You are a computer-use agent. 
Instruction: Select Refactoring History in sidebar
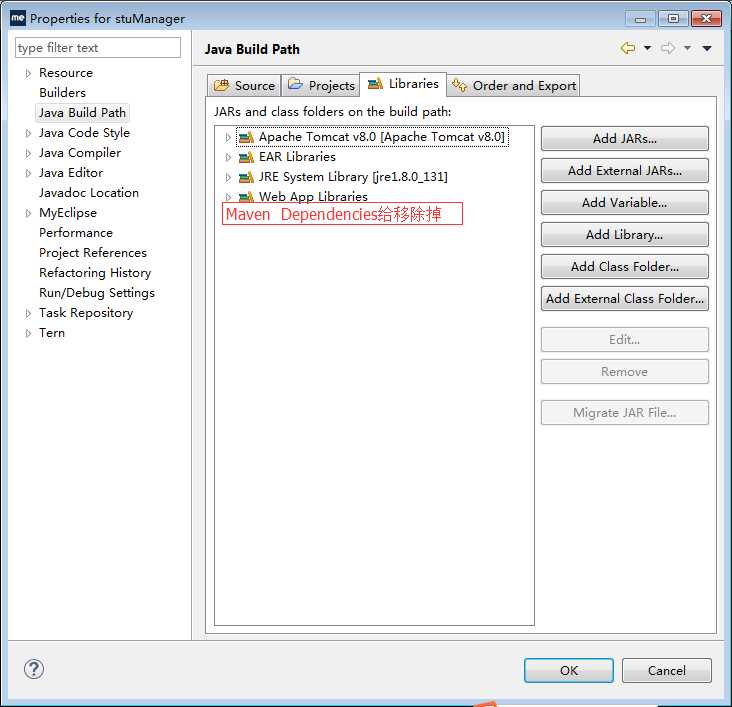(95, 273)
